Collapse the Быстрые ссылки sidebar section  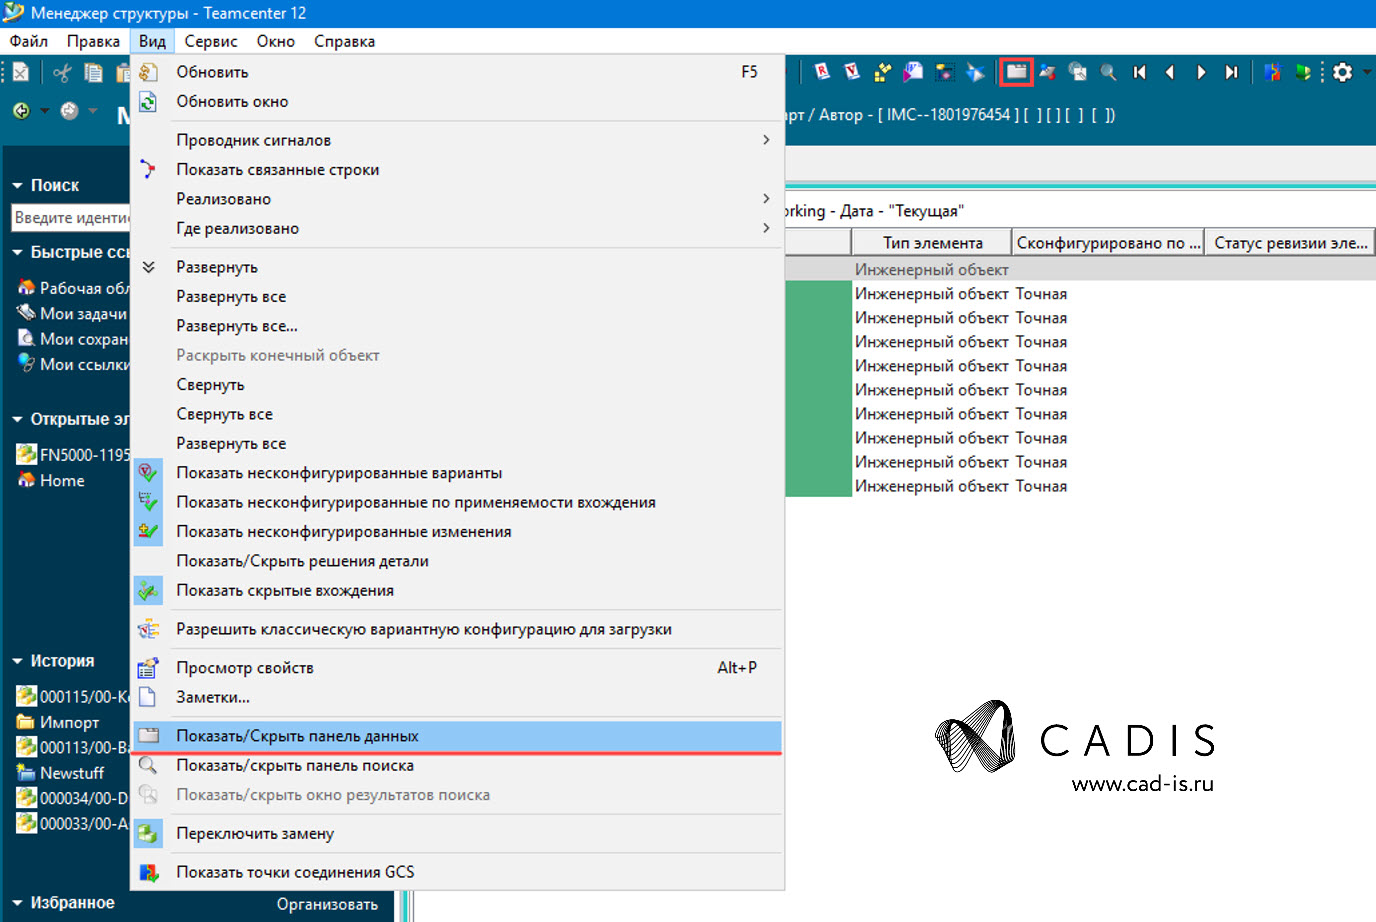click(x=17, y=253)
